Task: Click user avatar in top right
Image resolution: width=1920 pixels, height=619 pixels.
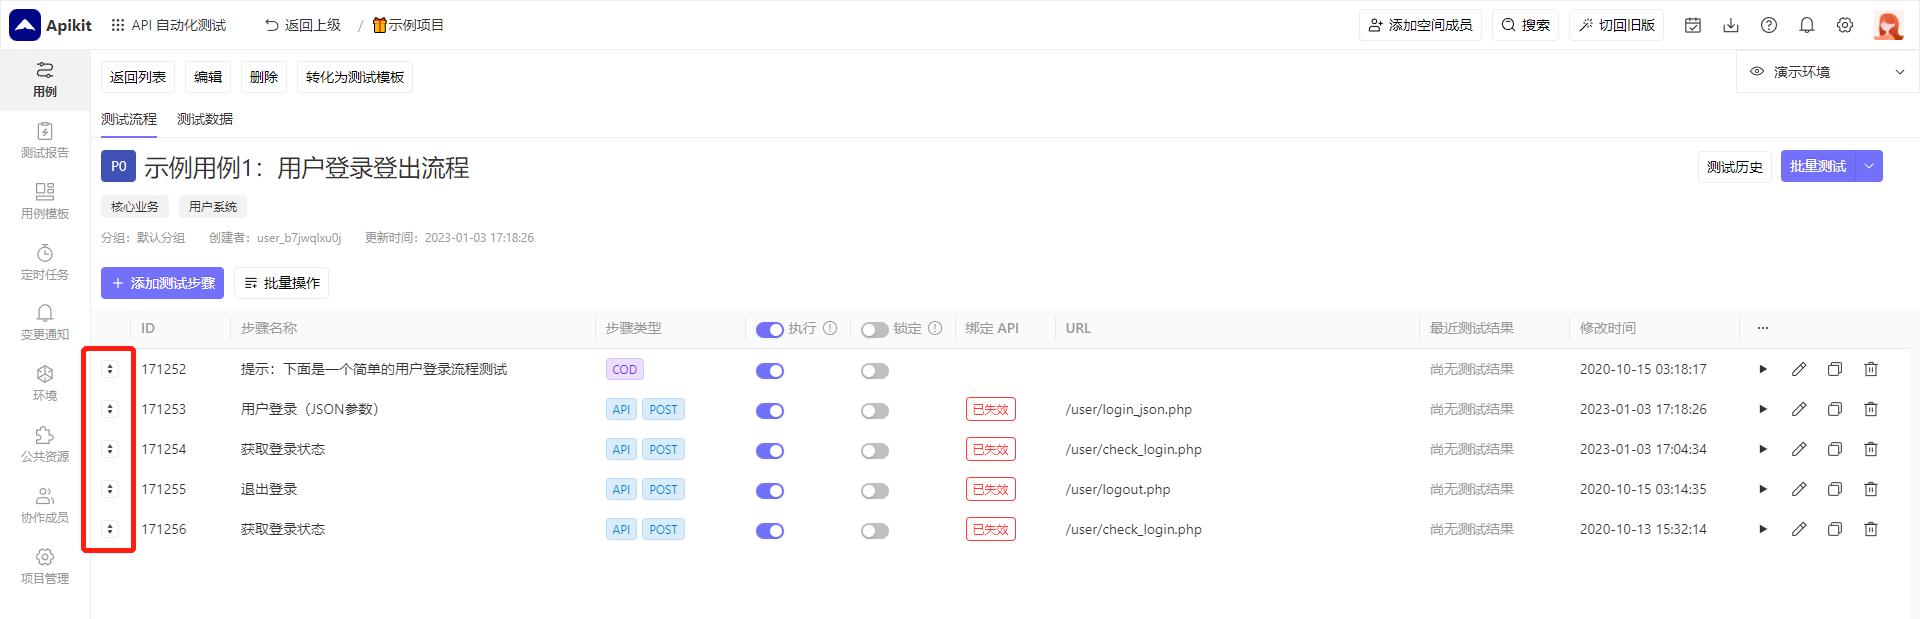Action: [1888, 25]
